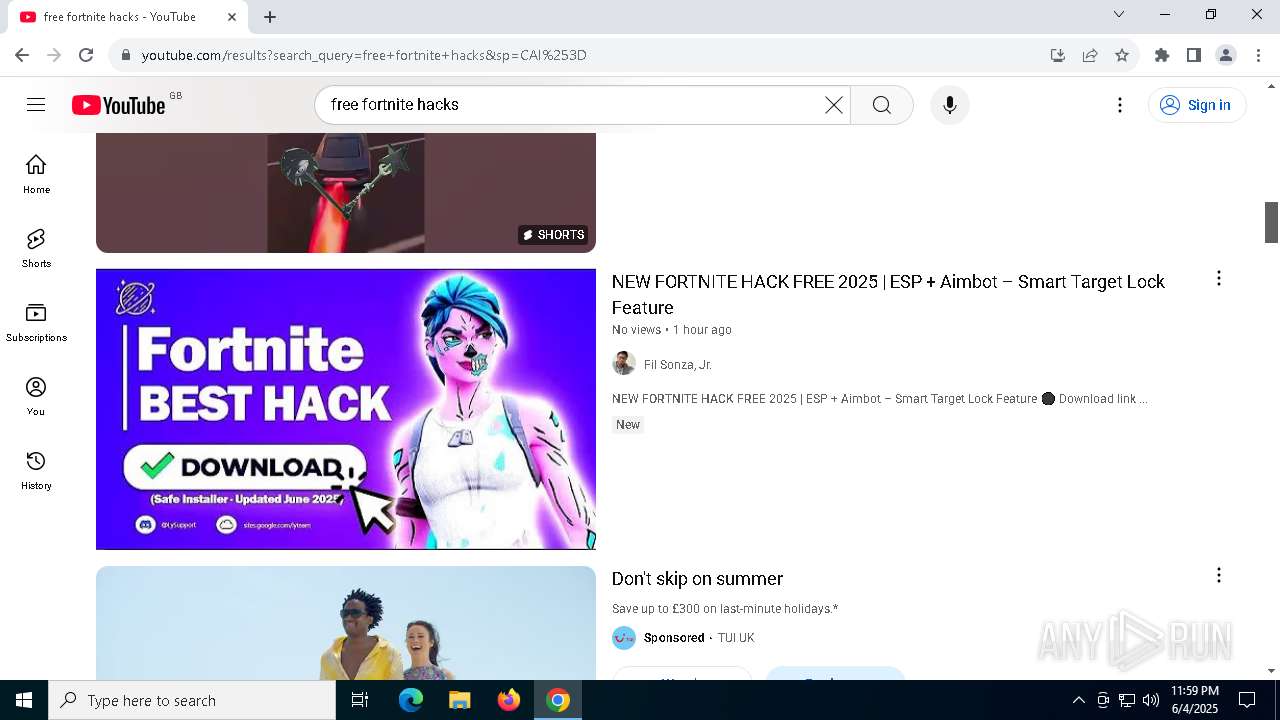This screenshot has height=720, width=1280.
Task: Open YouTube settings three-dot menu
Action: 1120,105
